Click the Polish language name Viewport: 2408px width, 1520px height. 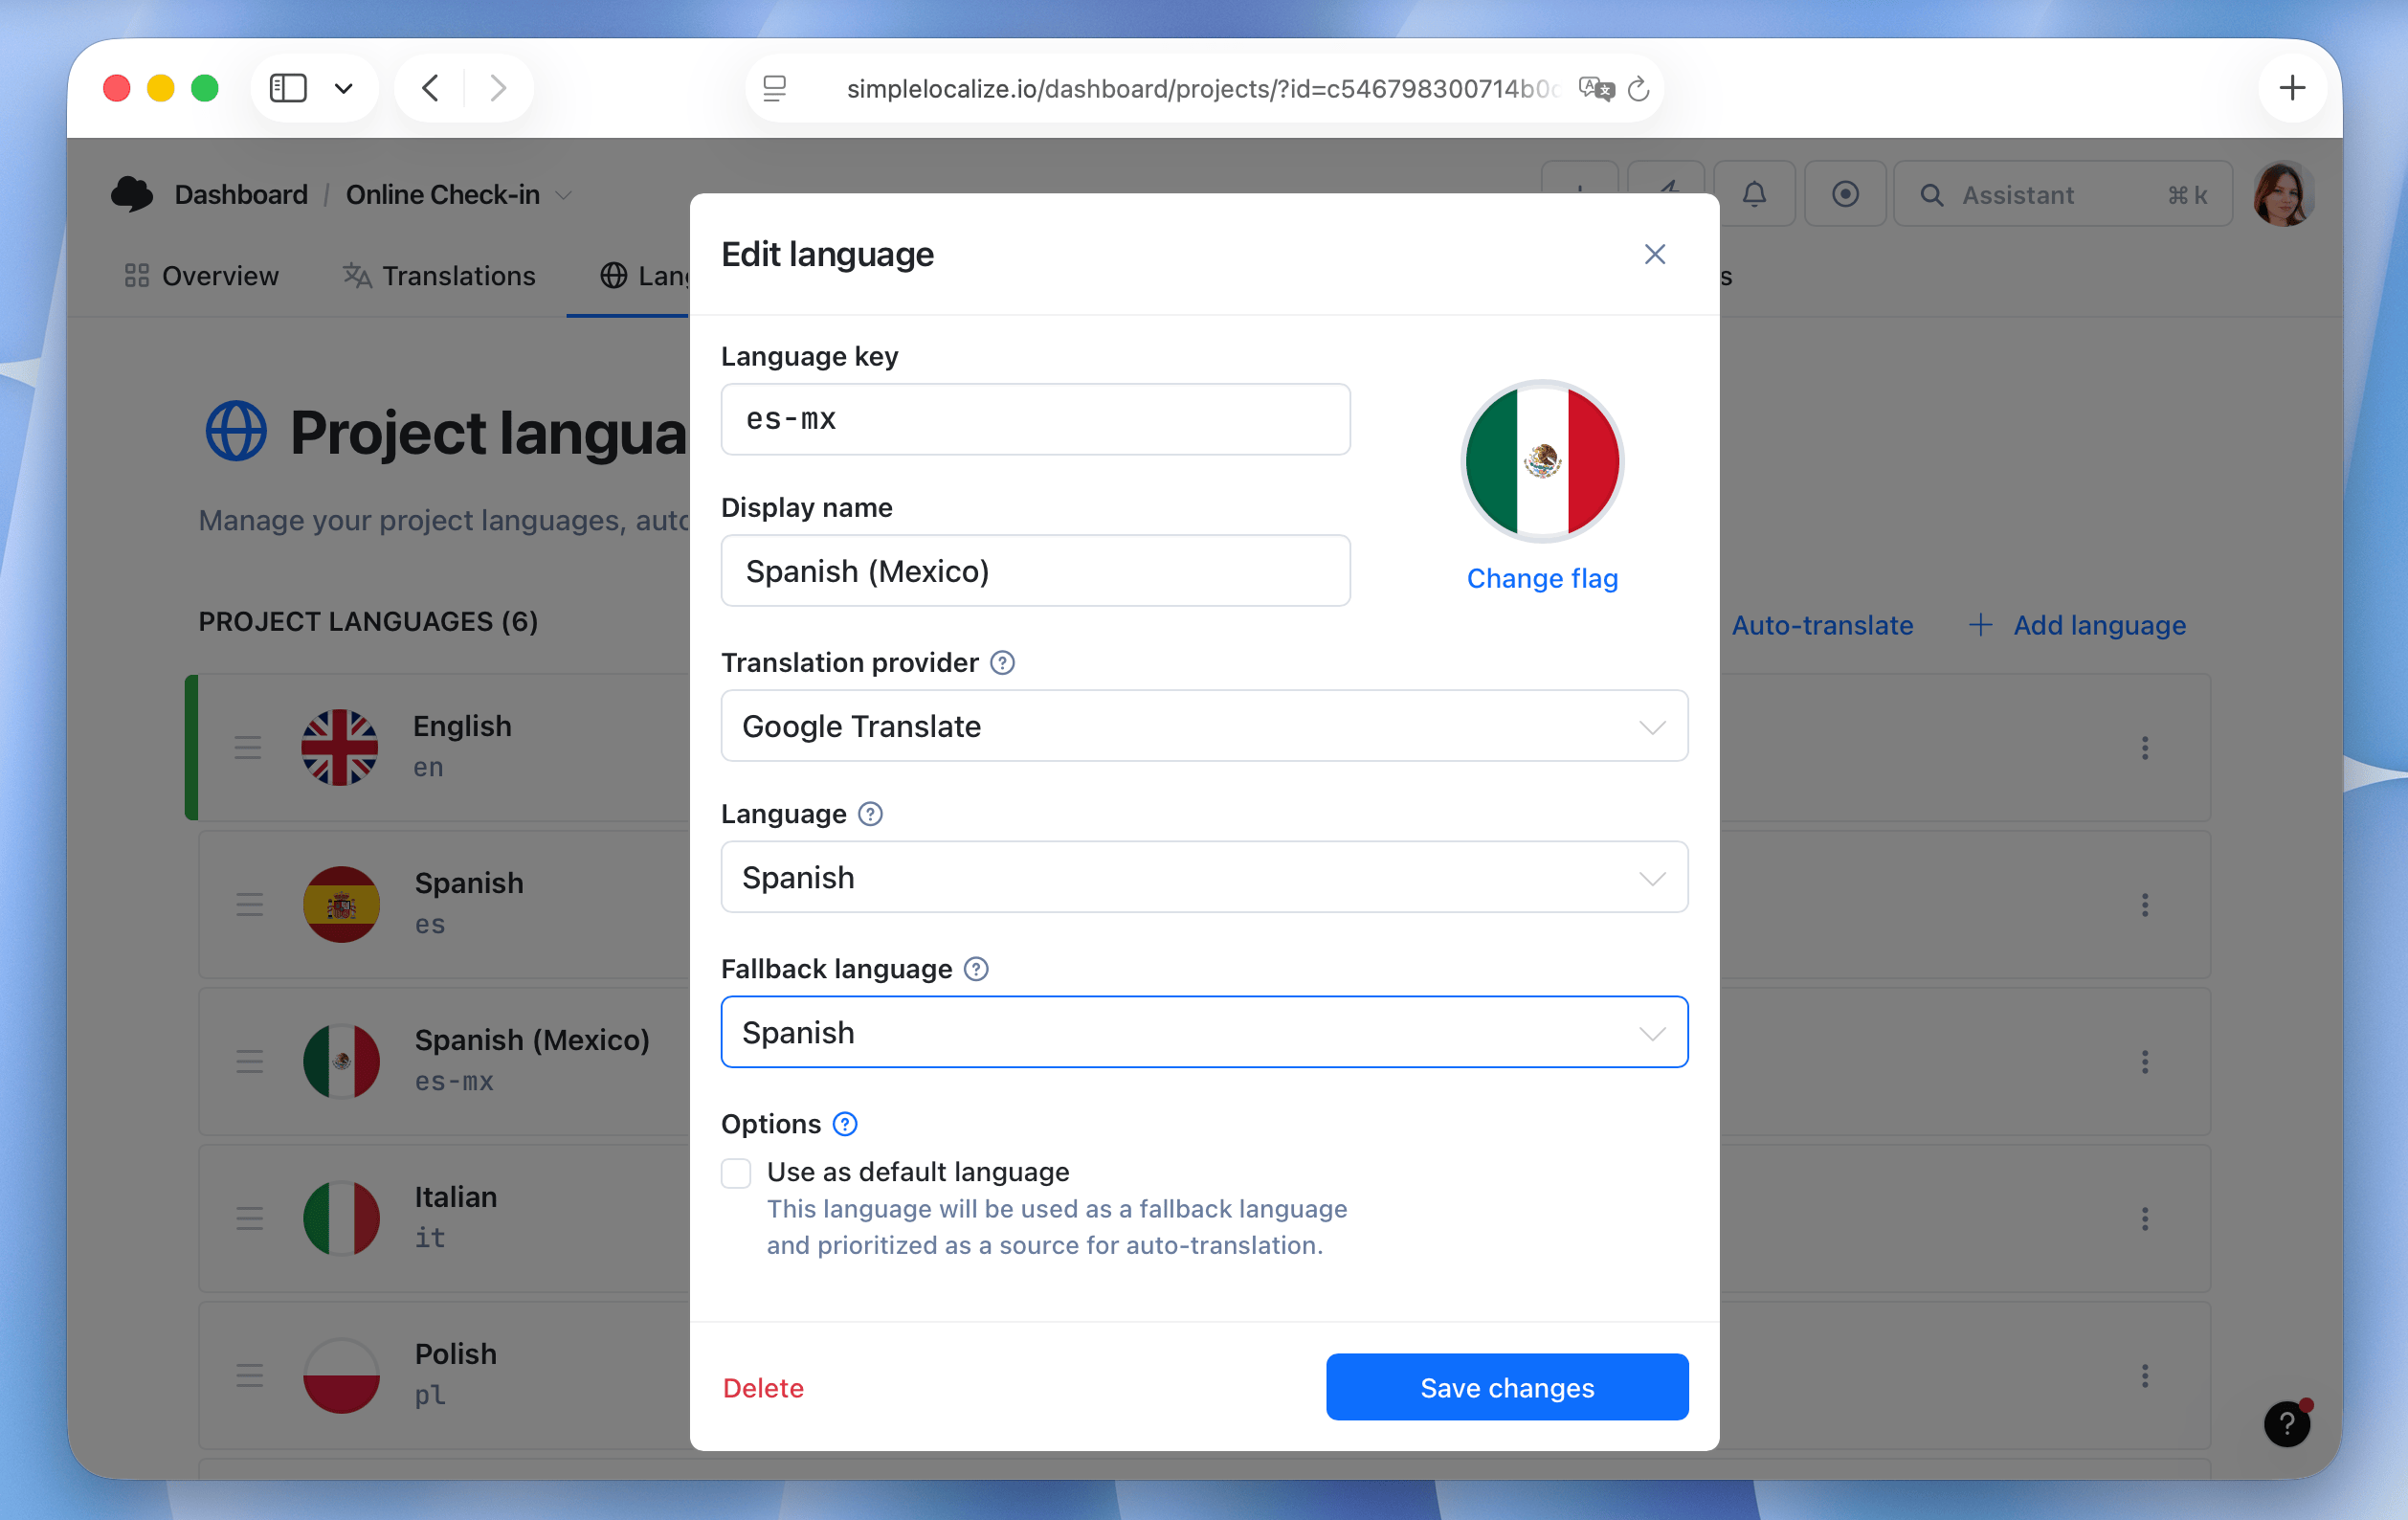click(x=455, y=1353)
